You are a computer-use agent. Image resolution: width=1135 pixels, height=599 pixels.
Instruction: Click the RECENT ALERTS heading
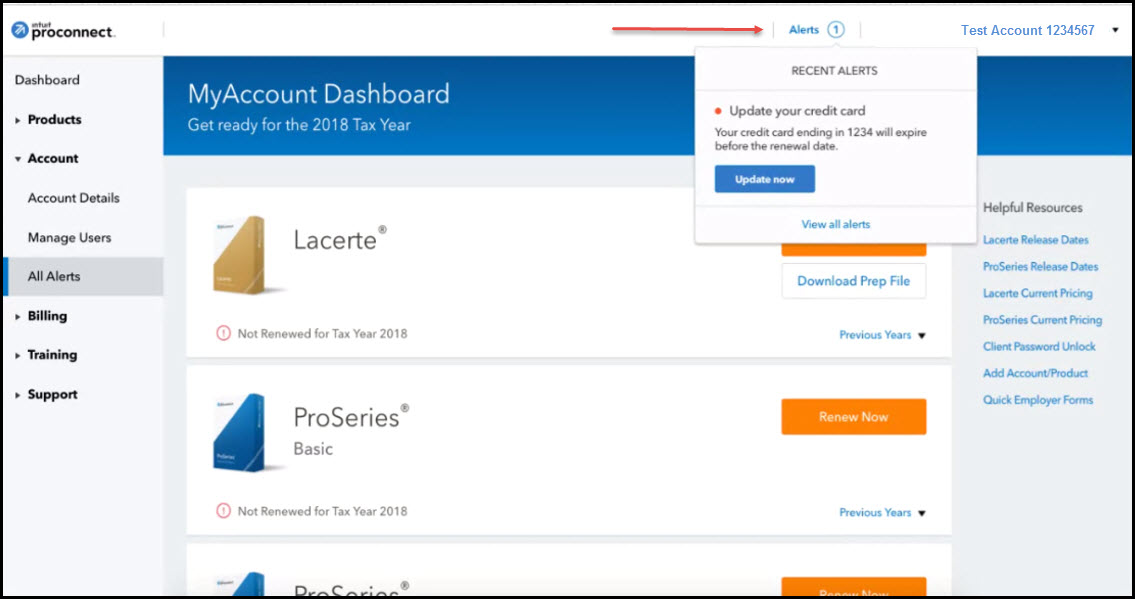(834, 71)
